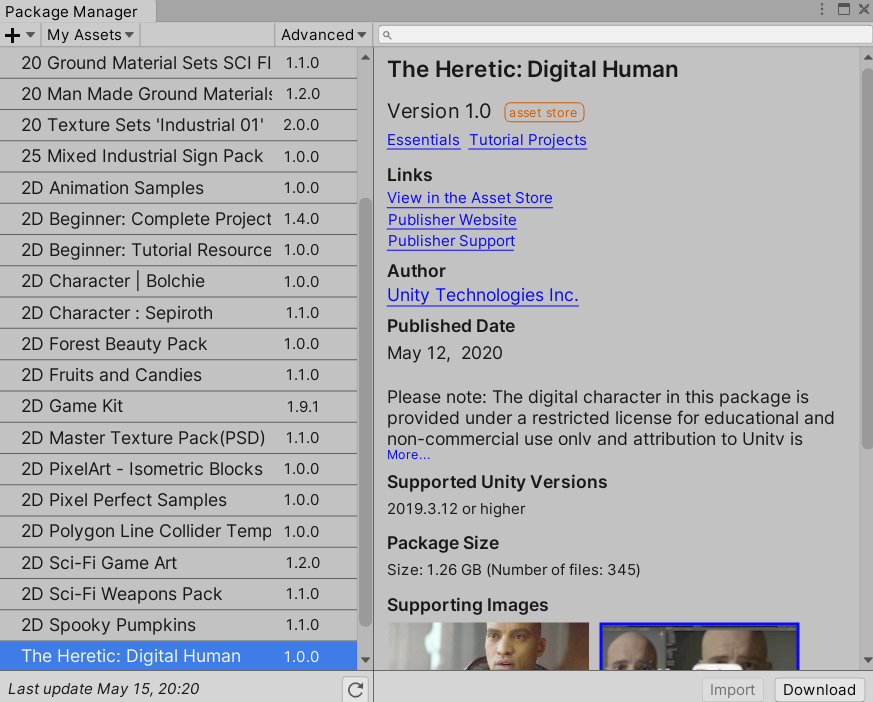The height and width of the screenshot is (702, 873).
Task: Select 2D Character : Sepiroth package
Action: point(178,313)
